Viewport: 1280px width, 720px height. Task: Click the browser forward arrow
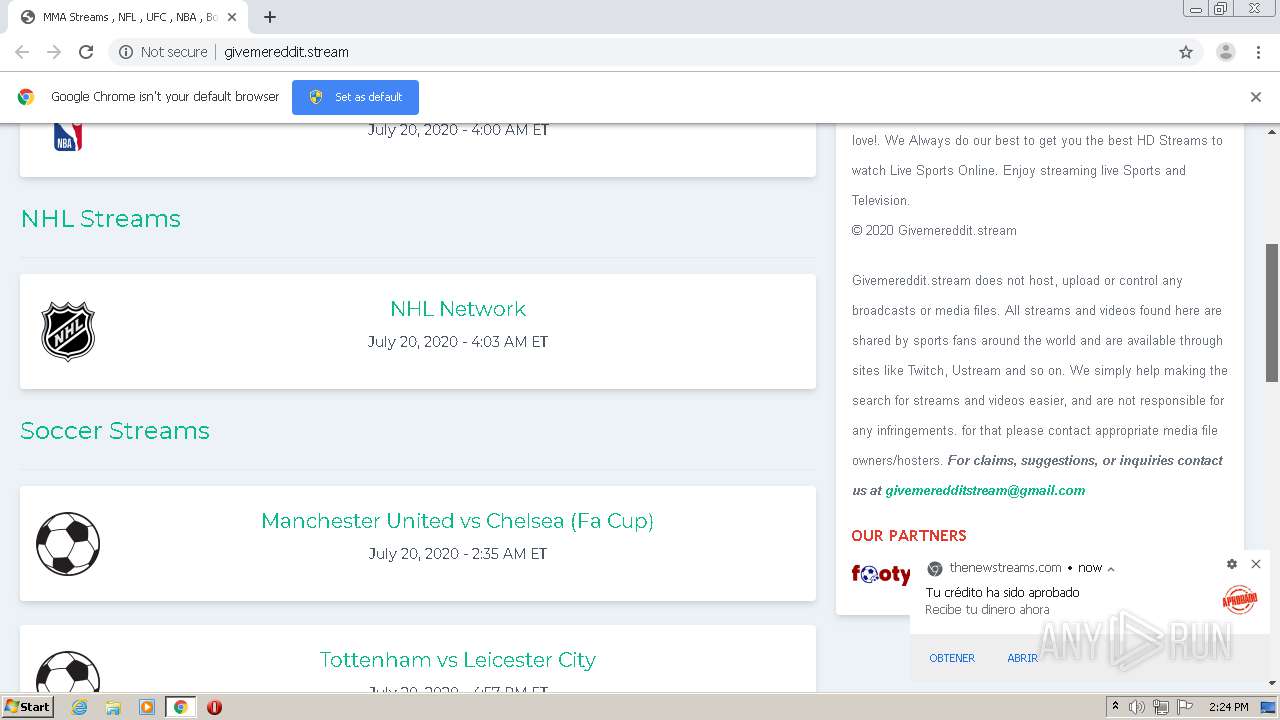54,52
